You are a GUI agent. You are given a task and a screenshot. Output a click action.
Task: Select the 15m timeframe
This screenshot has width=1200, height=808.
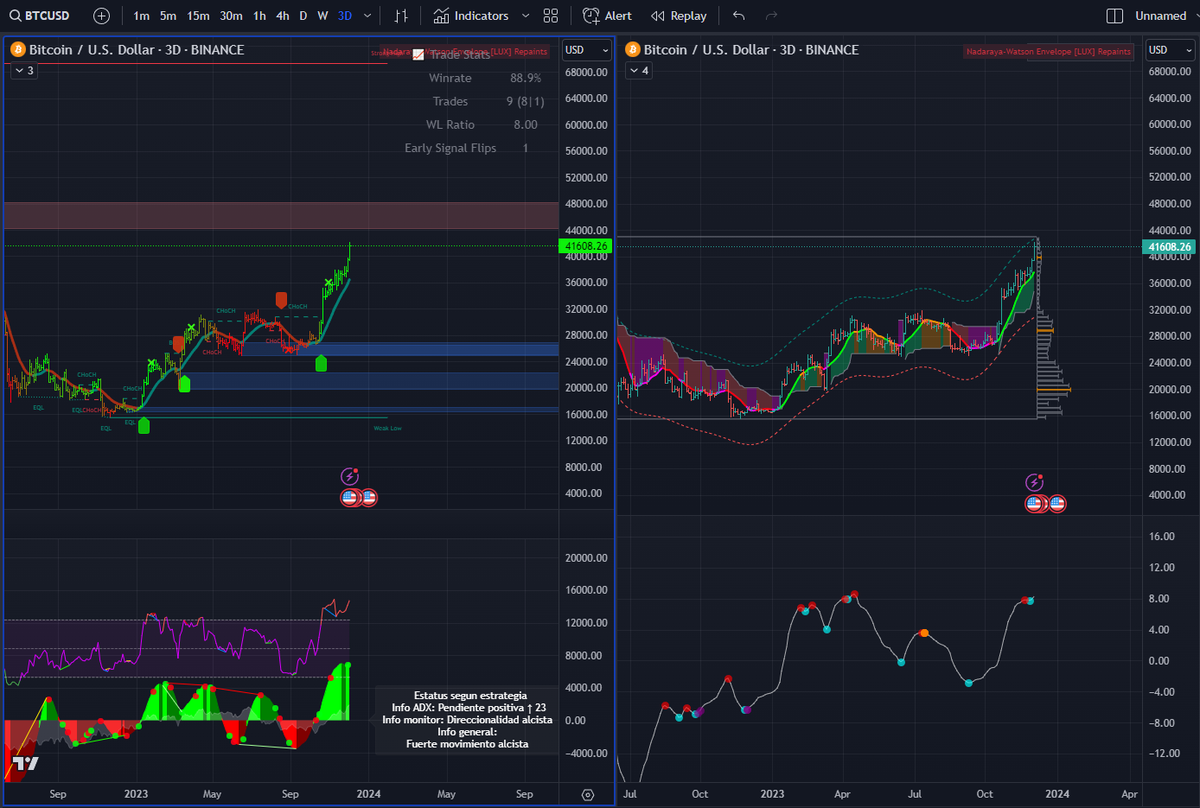coord(198,16)
